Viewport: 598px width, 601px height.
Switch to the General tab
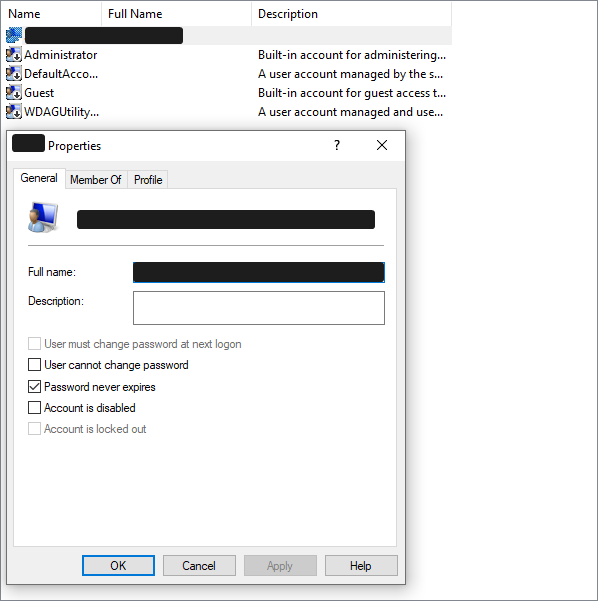click(x=39, y=178)
